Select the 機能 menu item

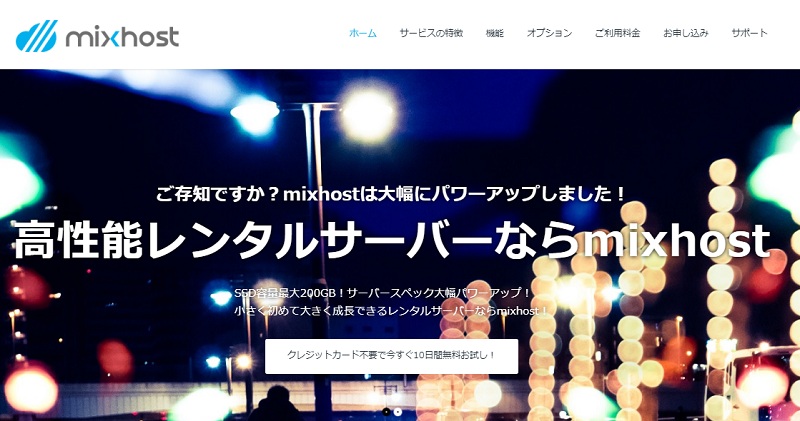pyautogui.click(x=495, y=33)
